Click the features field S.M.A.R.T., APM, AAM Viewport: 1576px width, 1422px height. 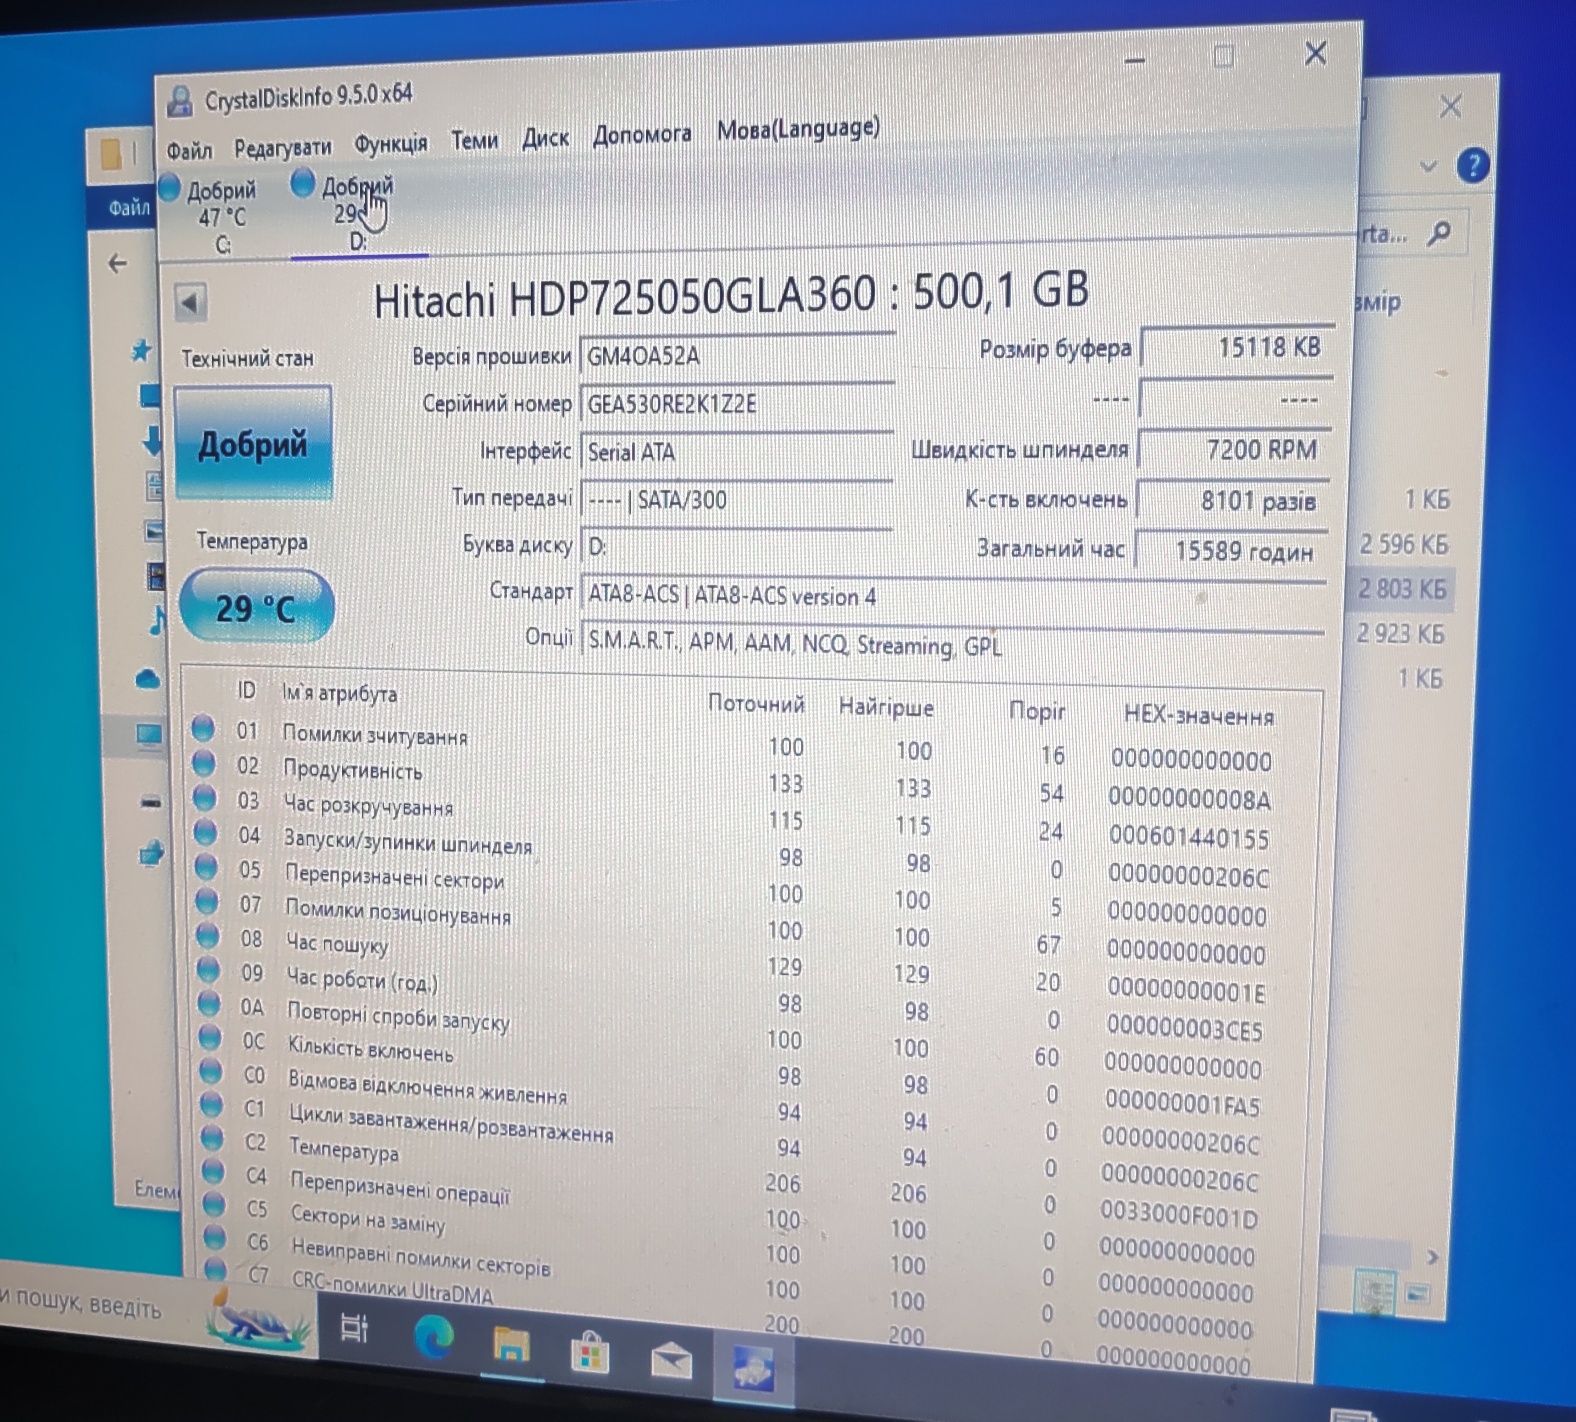click(952, 643)
